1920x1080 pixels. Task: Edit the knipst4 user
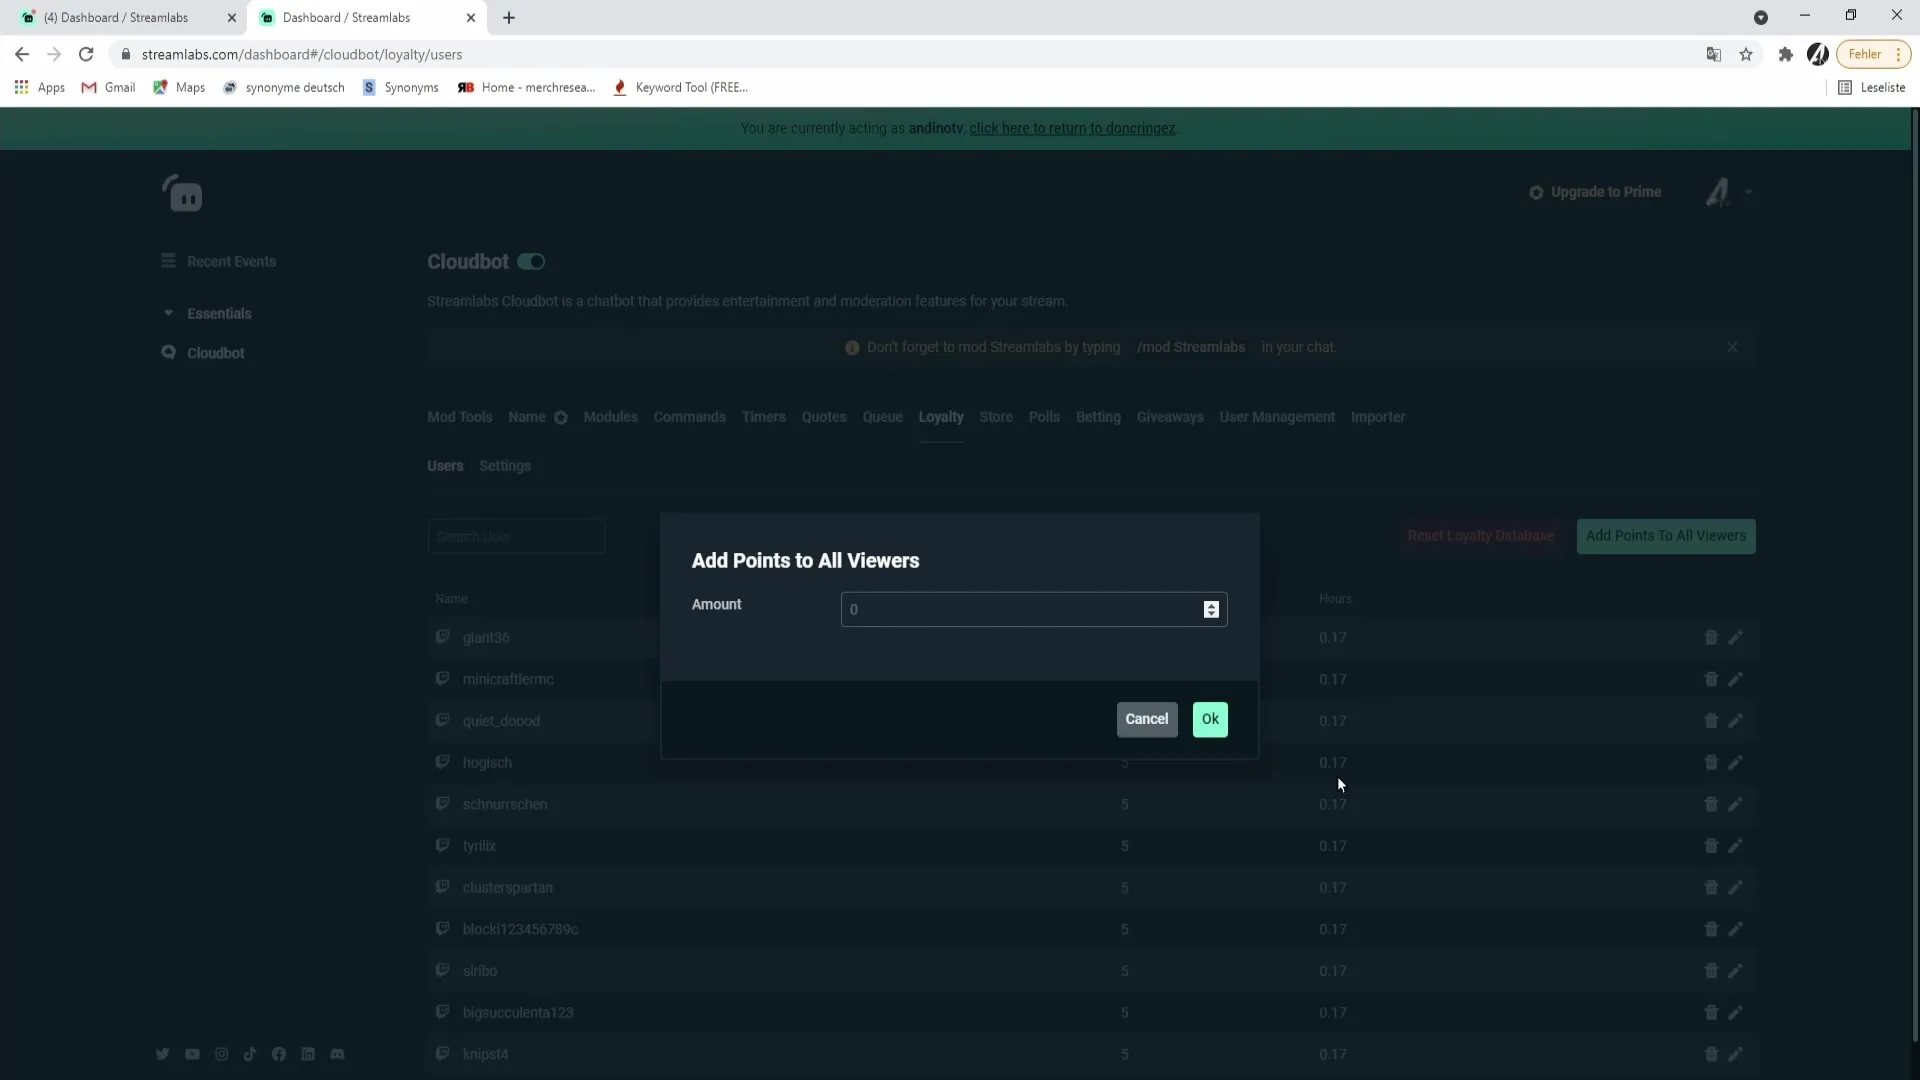[1735, 1054]
